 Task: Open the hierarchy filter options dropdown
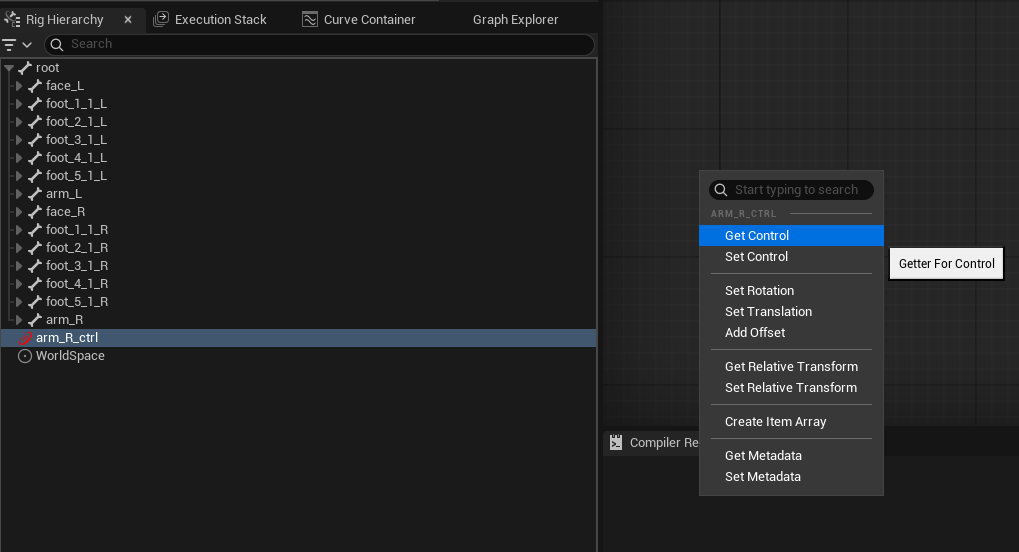(18, 44)
